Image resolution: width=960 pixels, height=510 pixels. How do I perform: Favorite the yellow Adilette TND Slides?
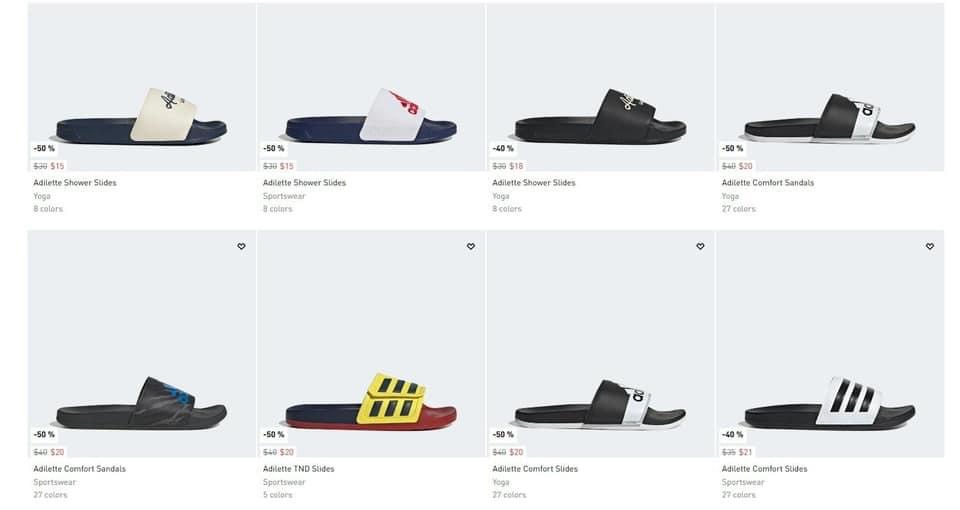[471, 246]
